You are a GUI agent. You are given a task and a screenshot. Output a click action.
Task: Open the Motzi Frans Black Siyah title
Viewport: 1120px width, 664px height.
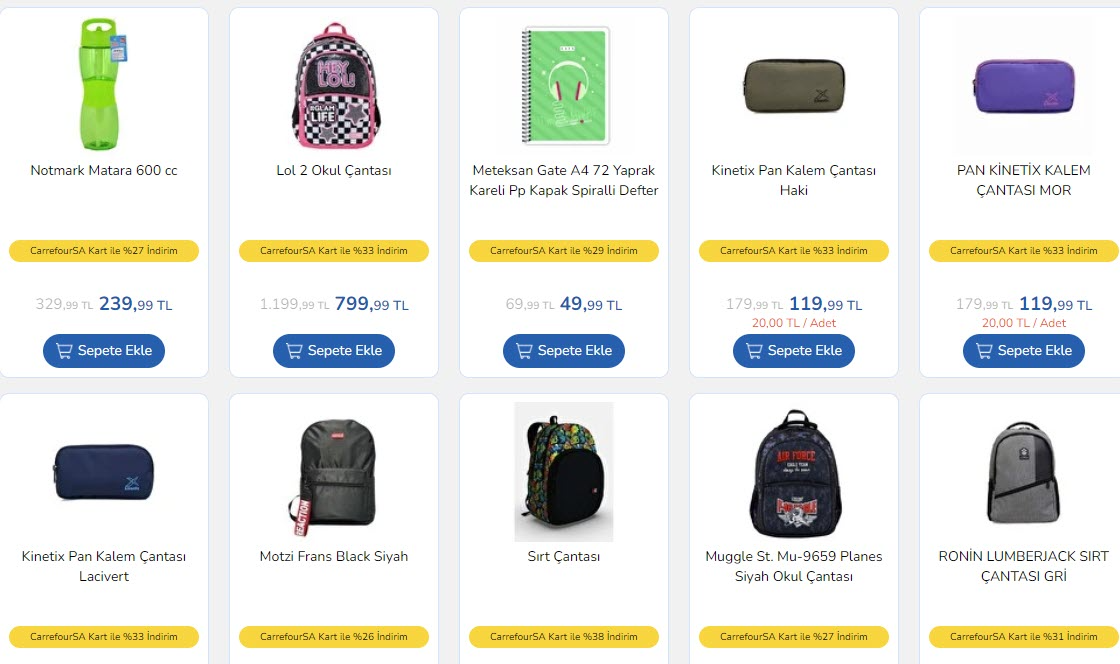[334, 556]
